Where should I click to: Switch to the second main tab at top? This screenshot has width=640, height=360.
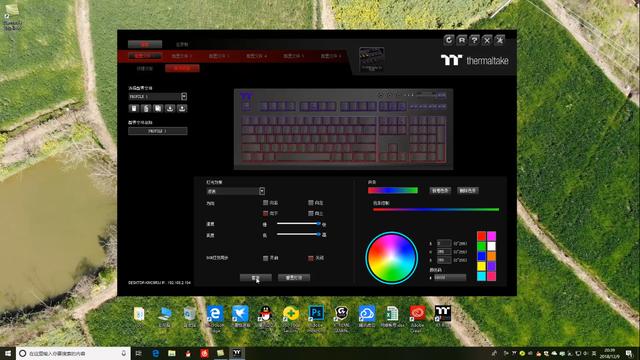(x=182, y=44)
